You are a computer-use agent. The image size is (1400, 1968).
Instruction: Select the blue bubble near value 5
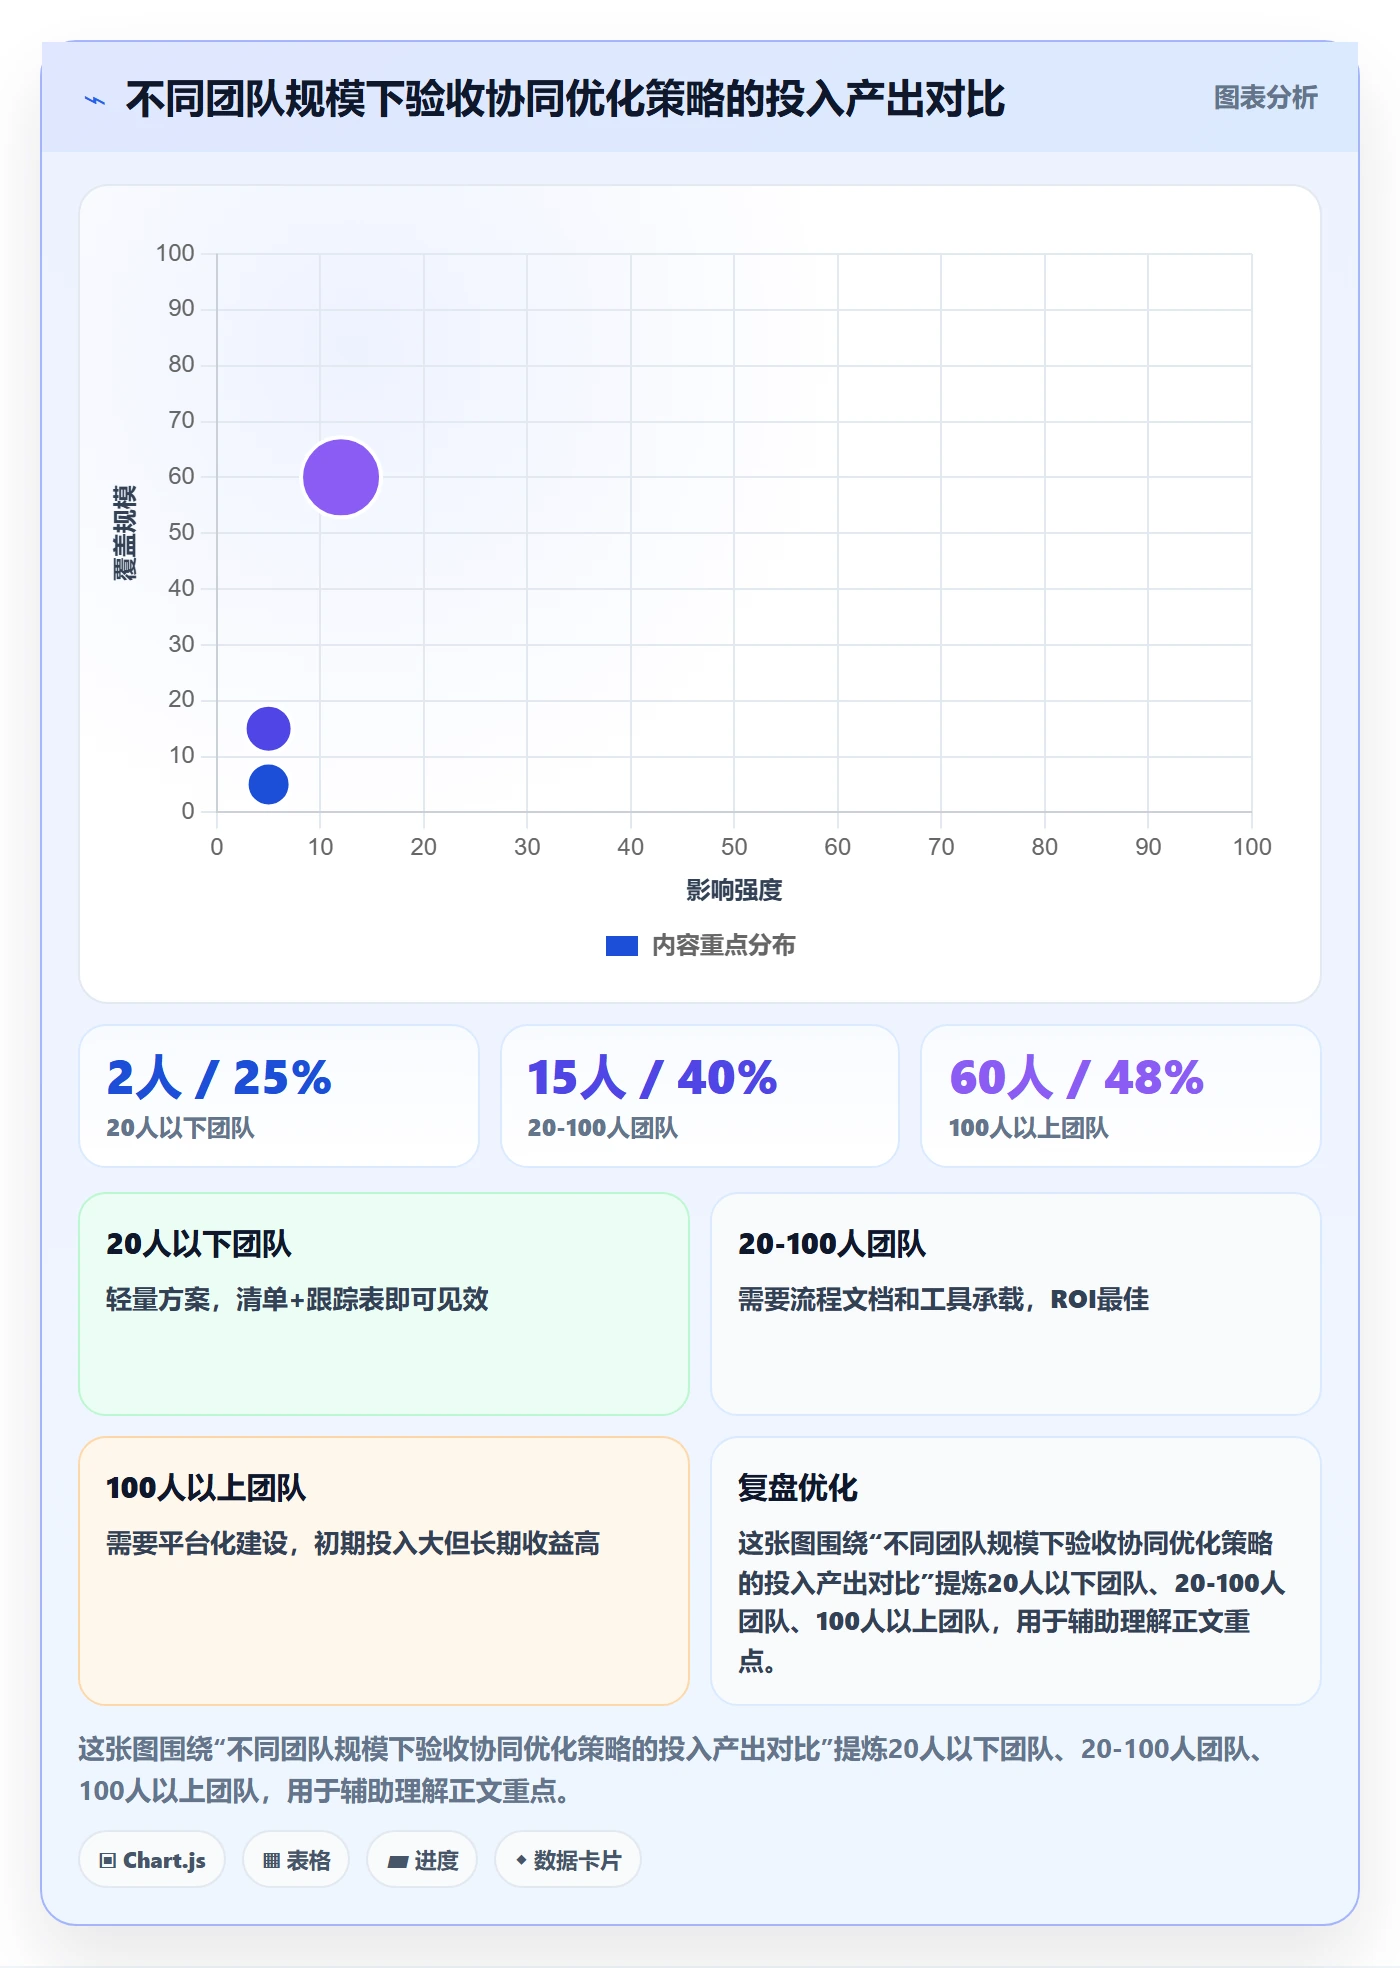point(268,784)
